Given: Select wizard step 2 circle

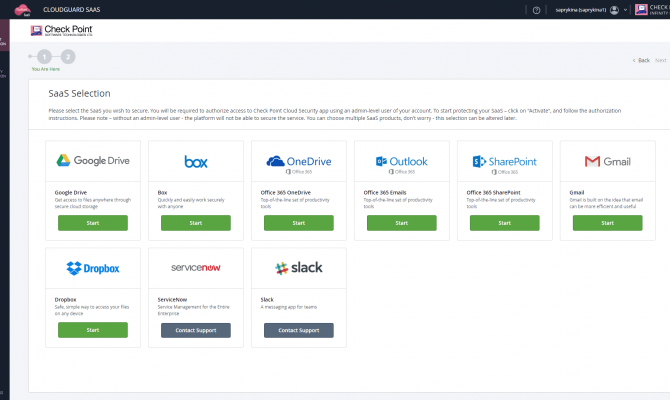Looking at the screenshot, I should (68, 56).
